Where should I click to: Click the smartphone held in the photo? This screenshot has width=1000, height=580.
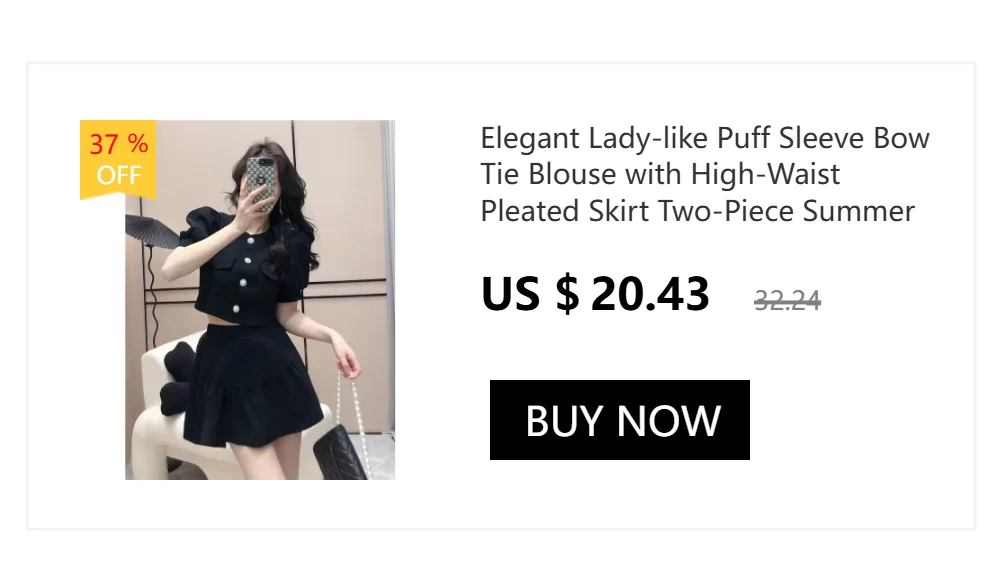[261, 184]
